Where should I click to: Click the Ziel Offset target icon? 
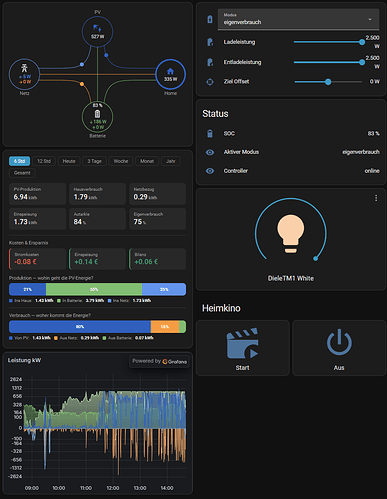pyautogui.click(x=210, y=82)
